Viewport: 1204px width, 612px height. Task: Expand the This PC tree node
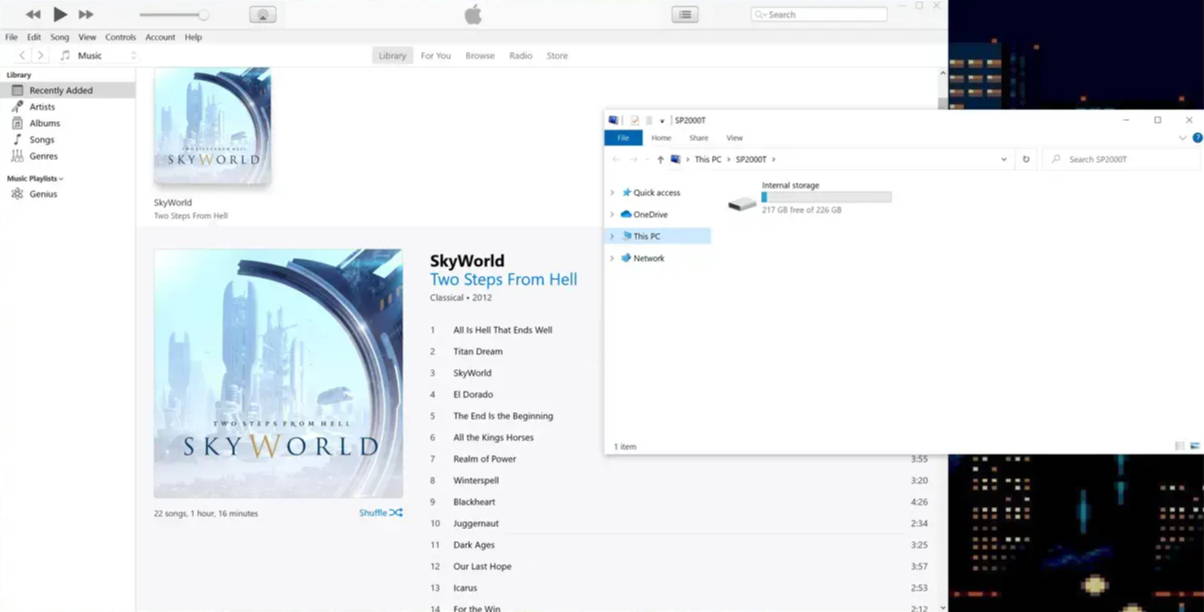[x=612, y=236]
